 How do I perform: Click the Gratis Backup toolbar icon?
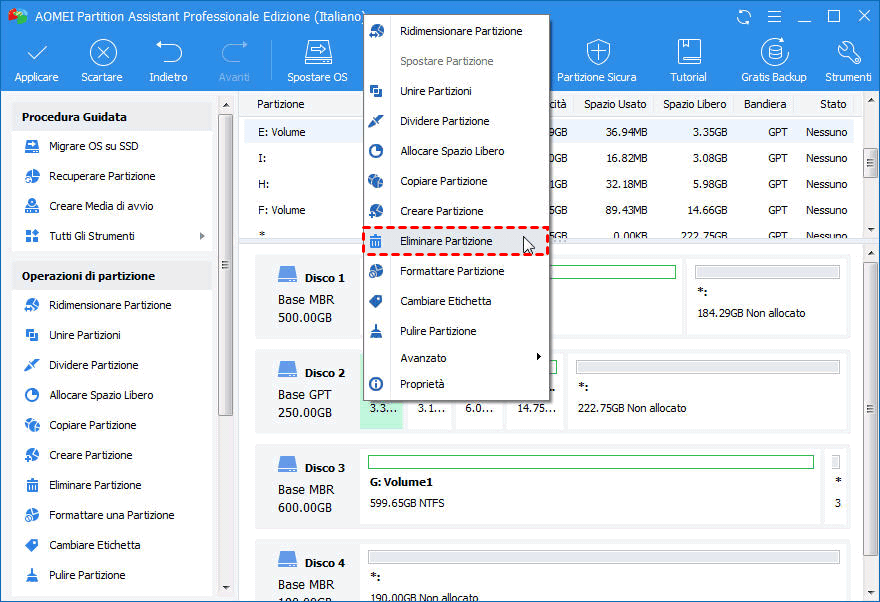774,52
